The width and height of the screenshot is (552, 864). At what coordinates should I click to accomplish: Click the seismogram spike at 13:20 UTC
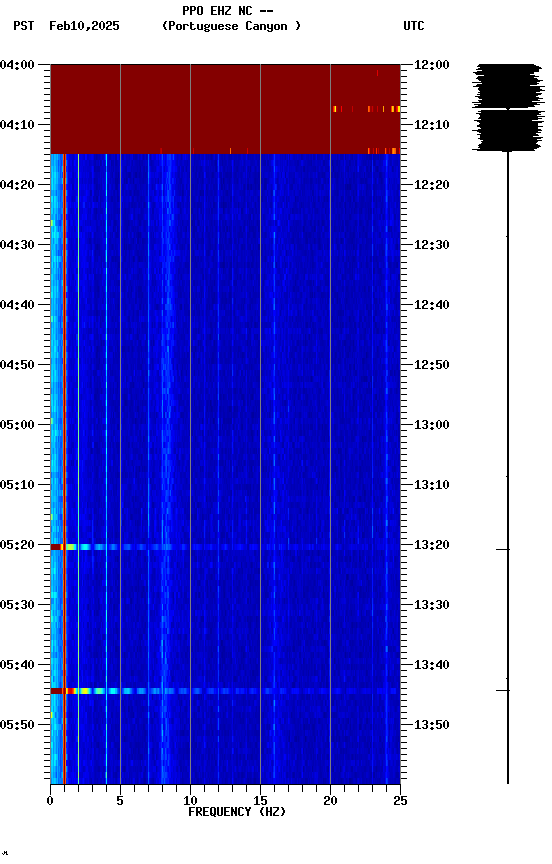(x=502, y=549)
